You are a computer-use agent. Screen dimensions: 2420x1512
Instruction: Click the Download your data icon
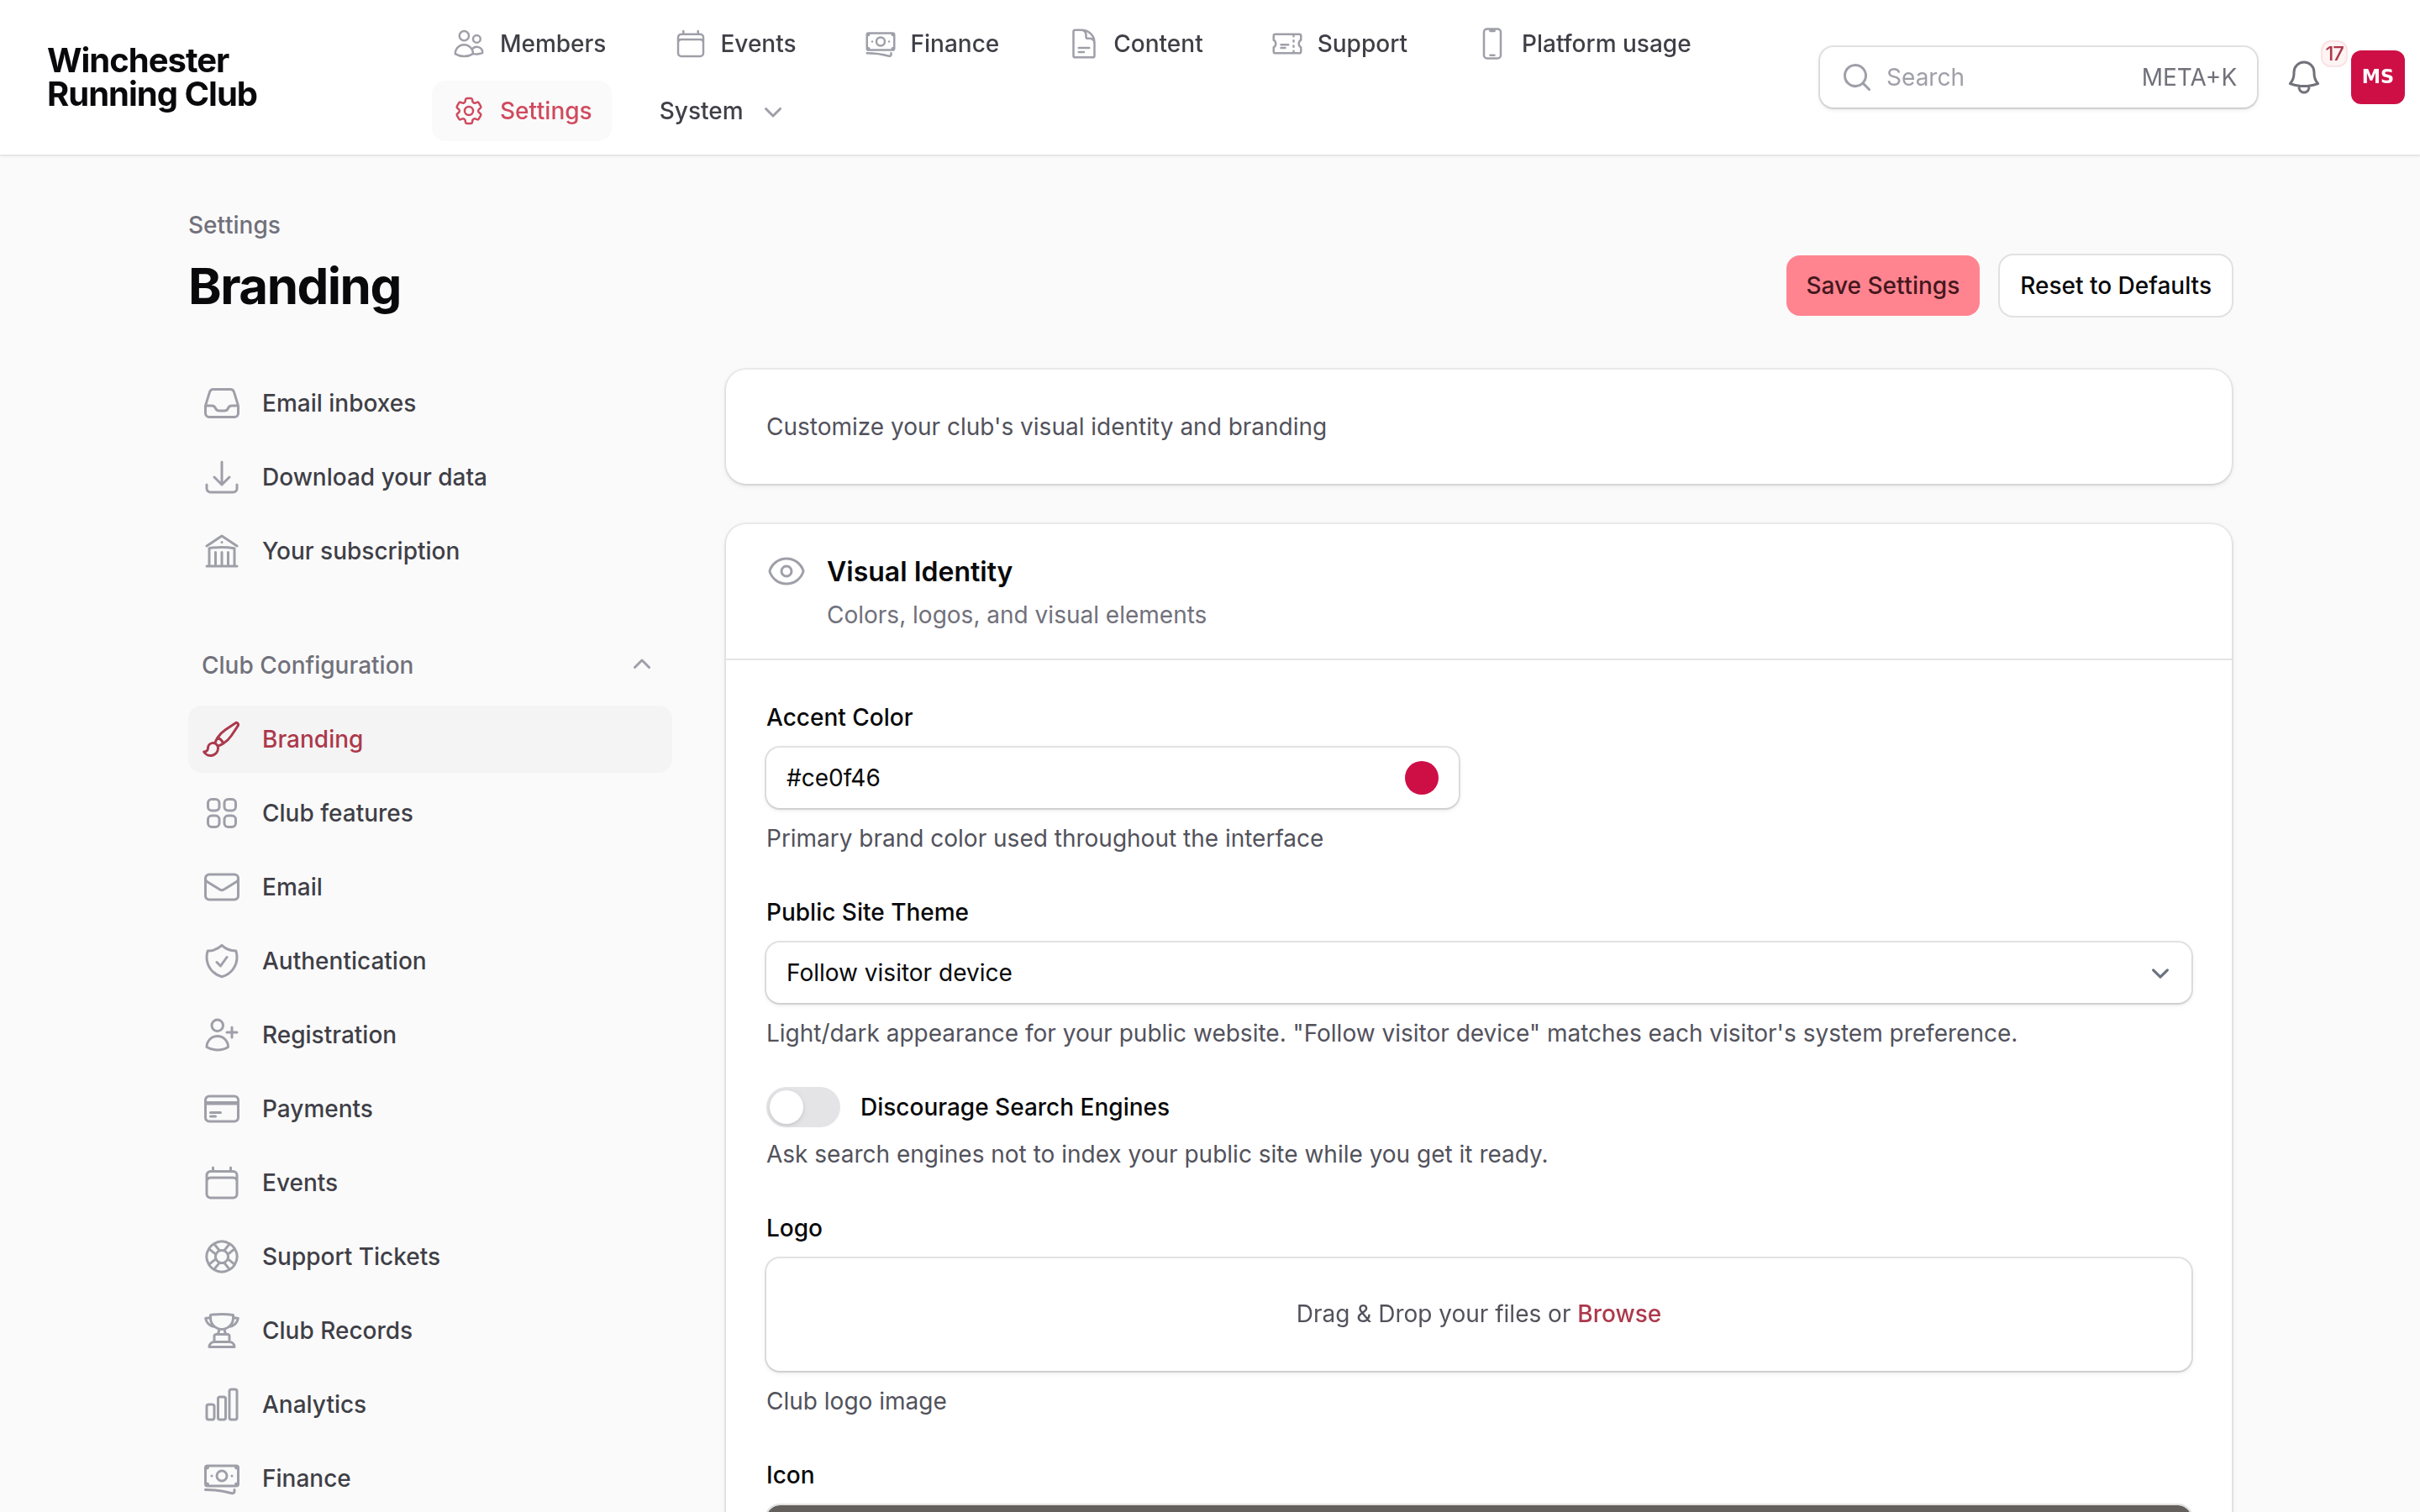click(x=221, y=477)
